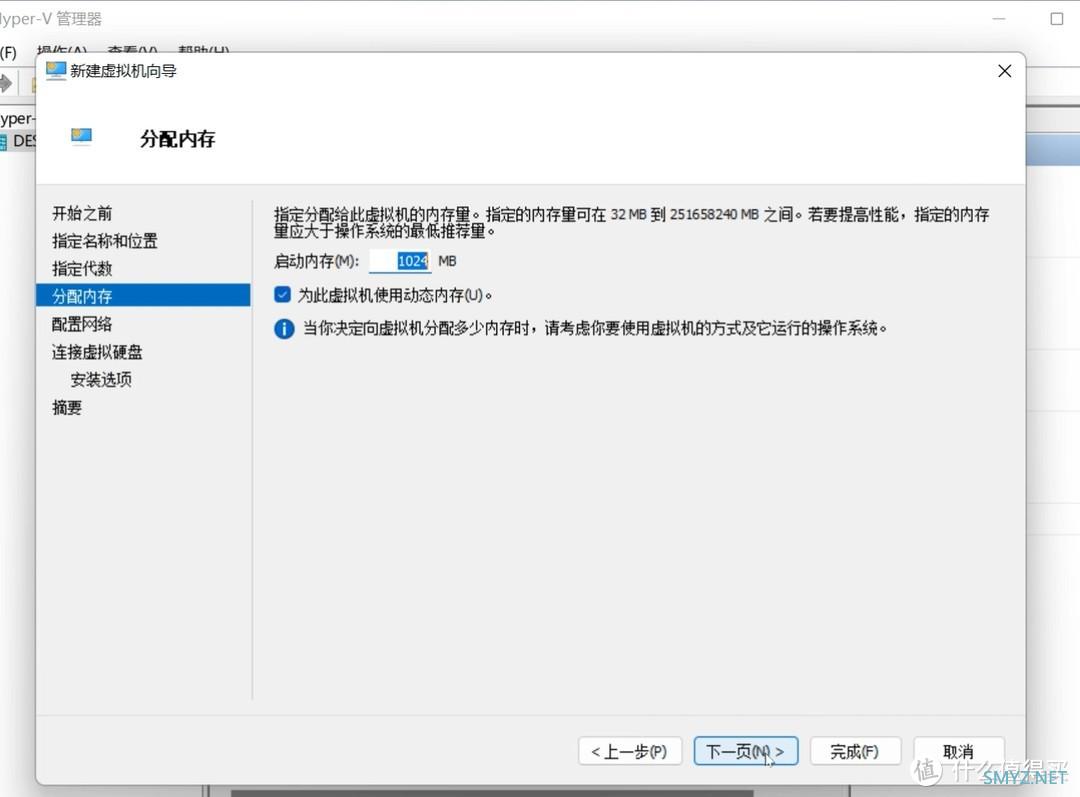Select the highlighted 分配内存 step
Screen dimensions: 1080x797
[x=82, y=296]
